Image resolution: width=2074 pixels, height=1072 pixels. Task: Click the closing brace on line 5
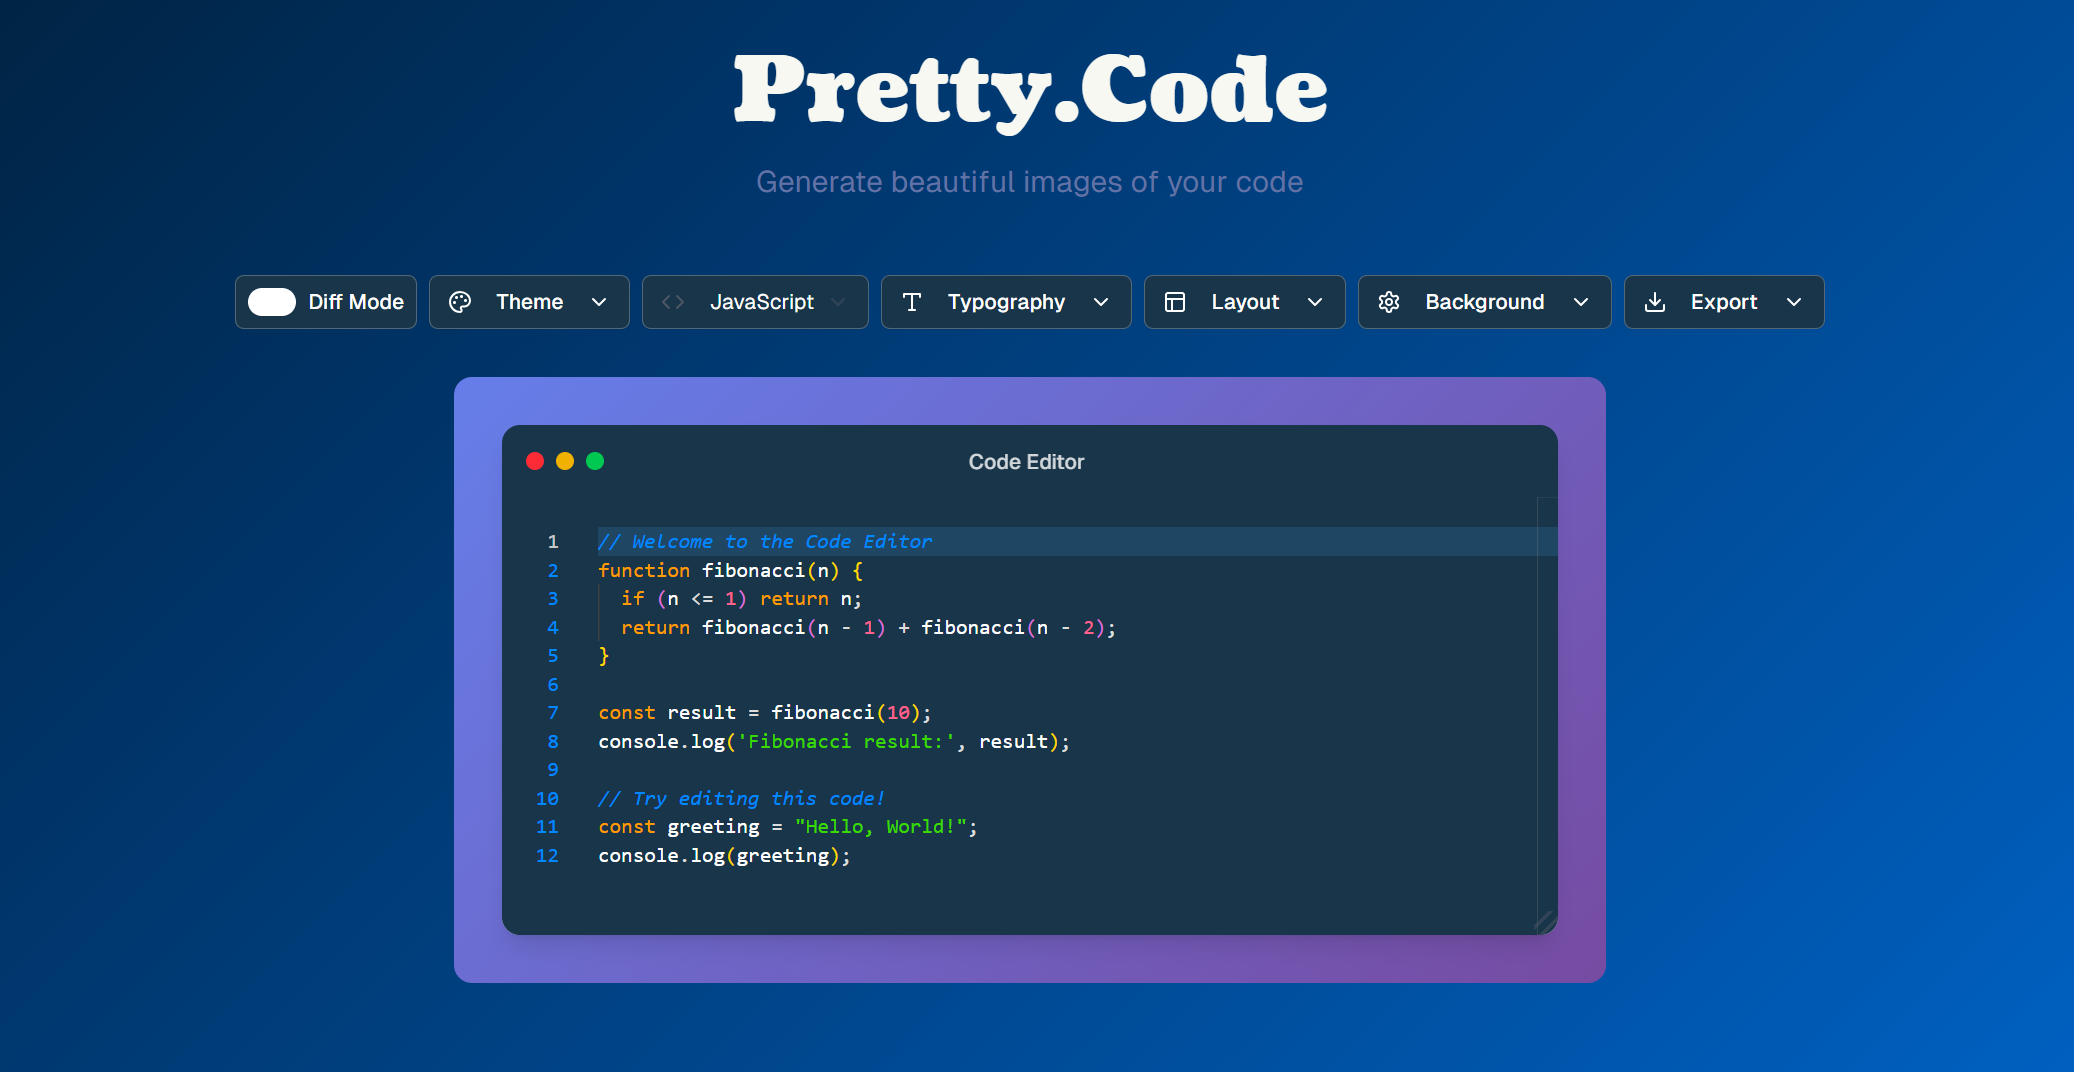pos(604,656)
